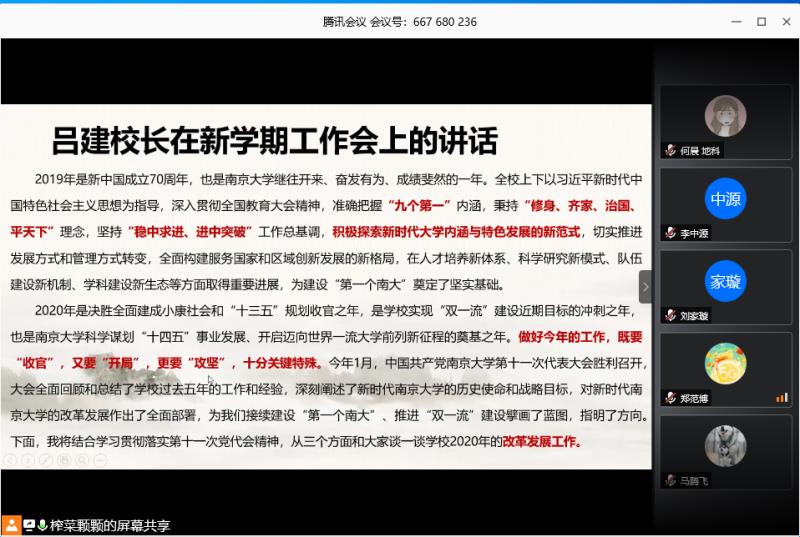Click 马腾飞's avatar picture
Screen dimensions: 800x537
pos(725,446)
